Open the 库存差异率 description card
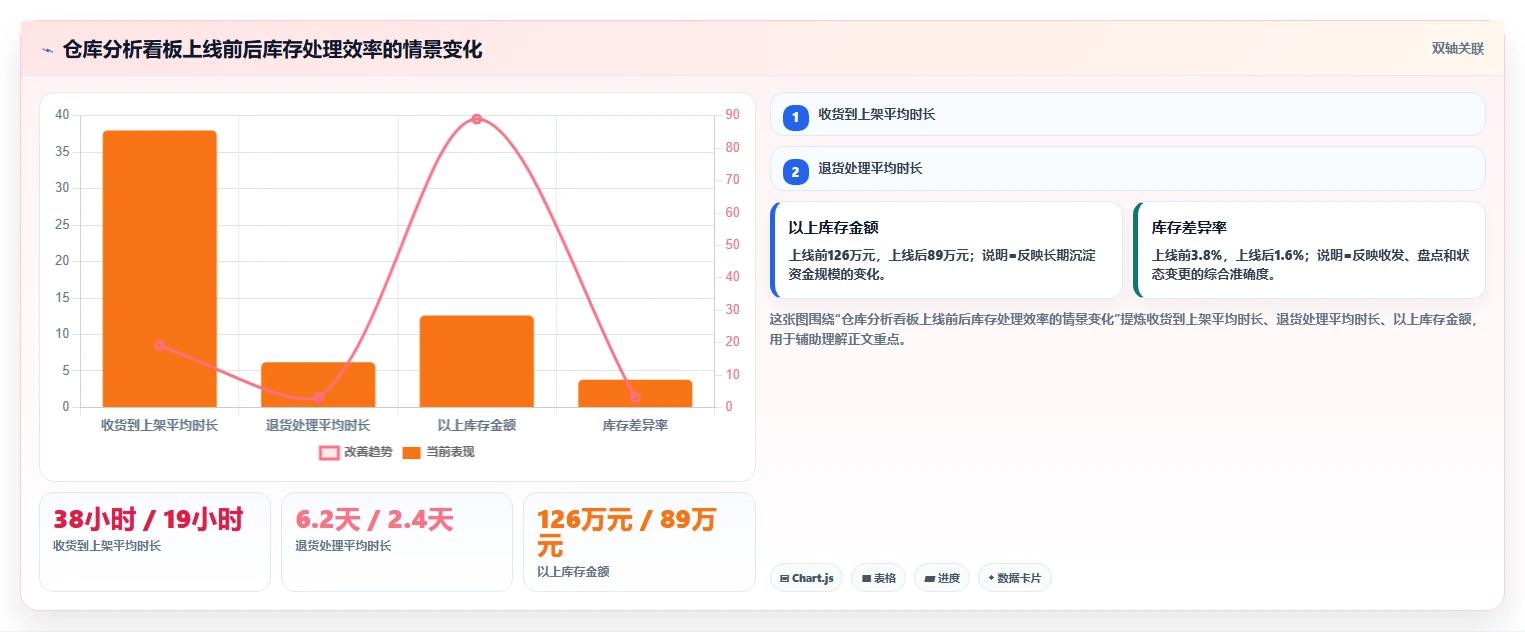Screen dimensions: 1525x632 pos(1309,250)
